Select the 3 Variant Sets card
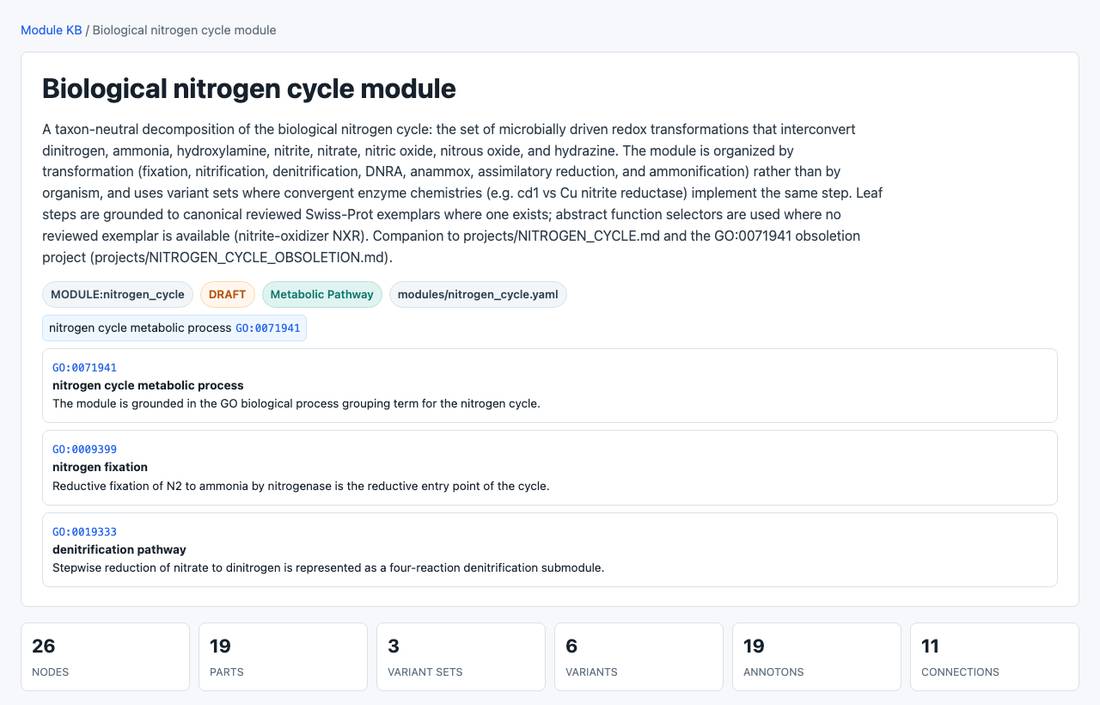This screenshot has height=705, width=1100. click(461, 657)
